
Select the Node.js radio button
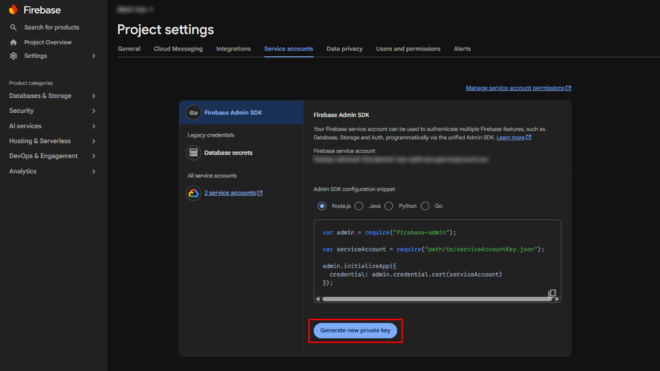(x=322, y=206)
